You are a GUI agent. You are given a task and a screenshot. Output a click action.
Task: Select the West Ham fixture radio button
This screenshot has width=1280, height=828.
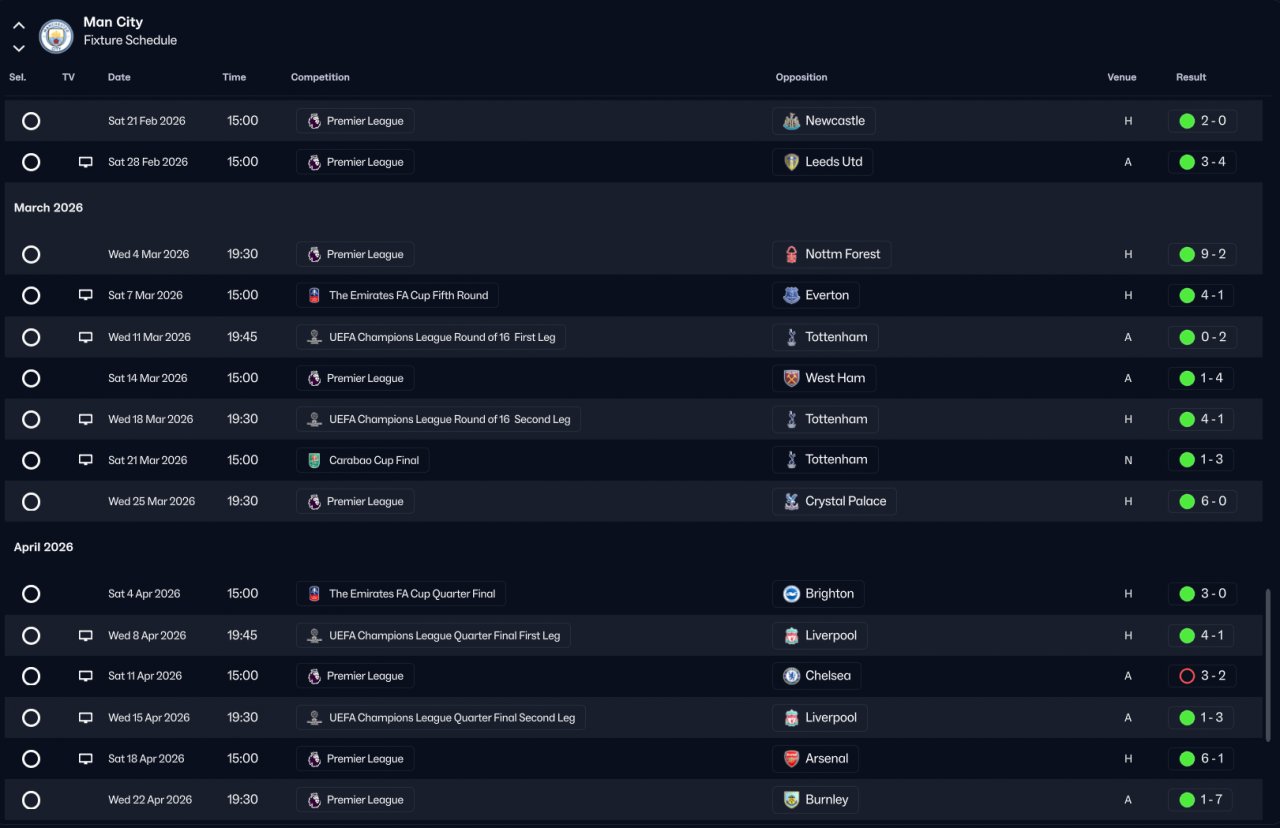coord(31,378)
